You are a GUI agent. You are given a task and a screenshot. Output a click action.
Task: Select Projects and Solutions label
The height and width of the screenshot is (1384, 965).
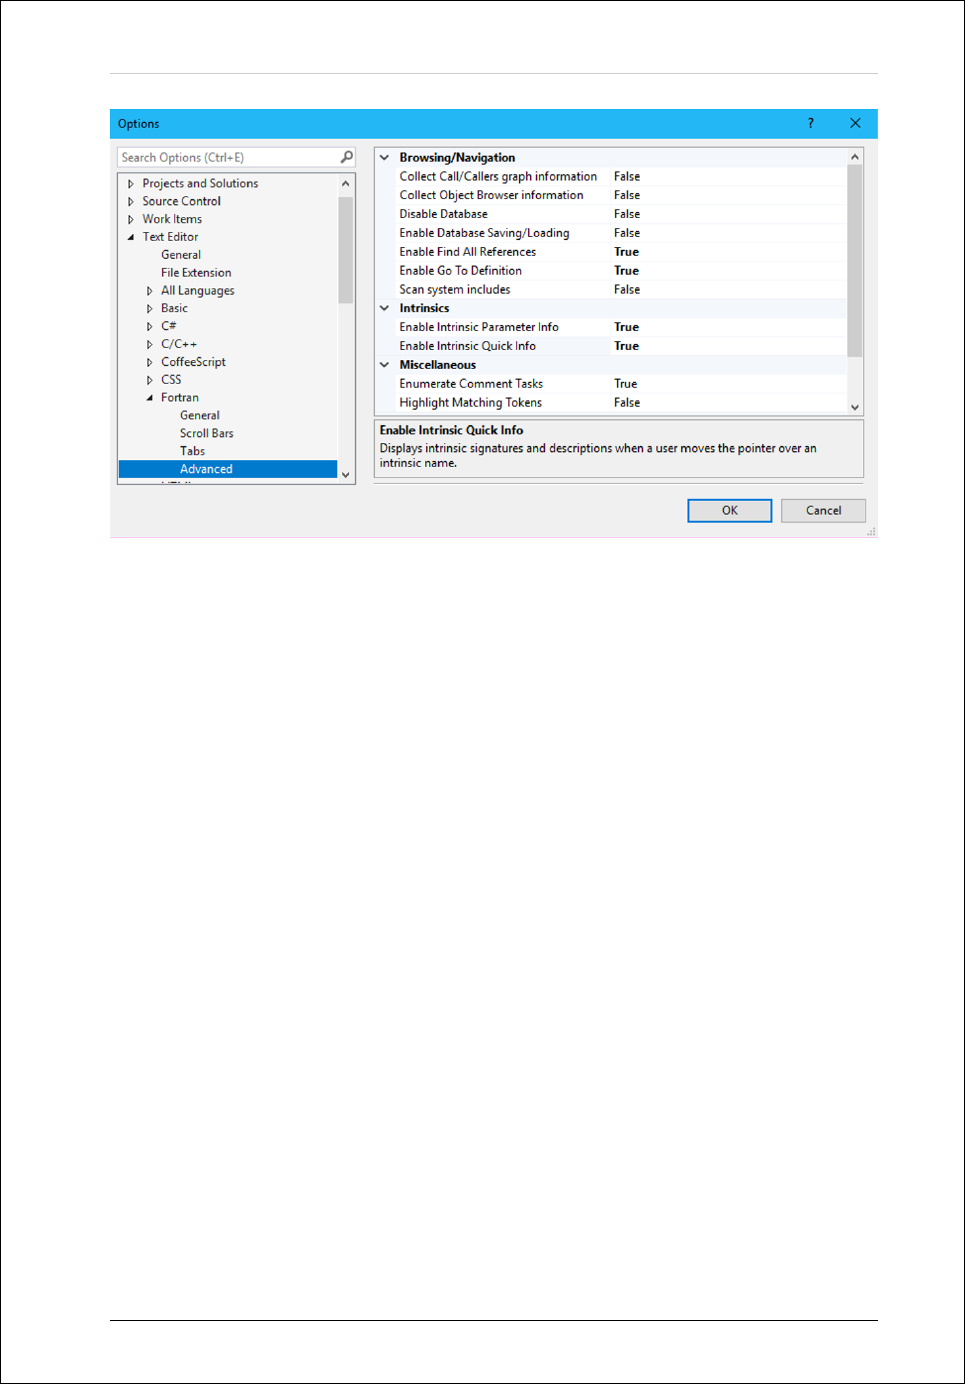tap(200, 184)
